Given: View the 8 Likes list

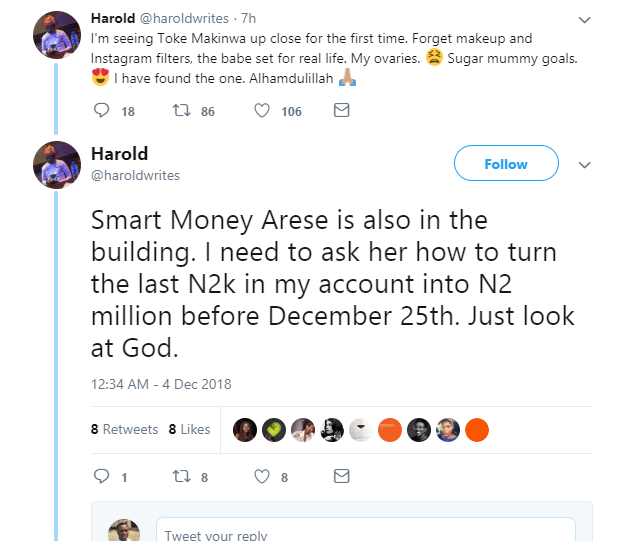Looking at the screenshot, I should pos(189,429).
